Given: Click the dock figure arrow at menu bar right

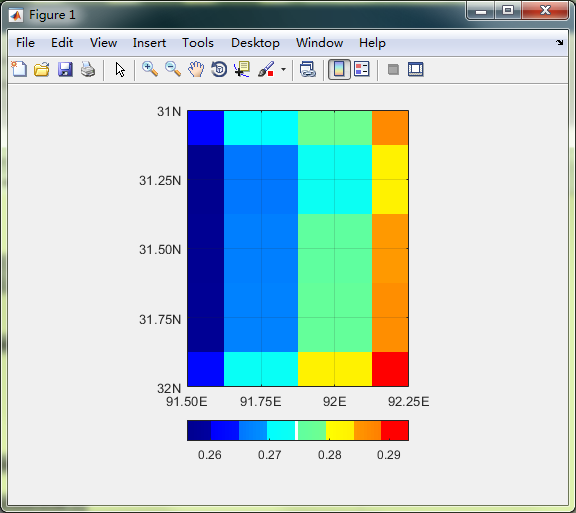Looking at the screenshot, I should coord(559,43).
